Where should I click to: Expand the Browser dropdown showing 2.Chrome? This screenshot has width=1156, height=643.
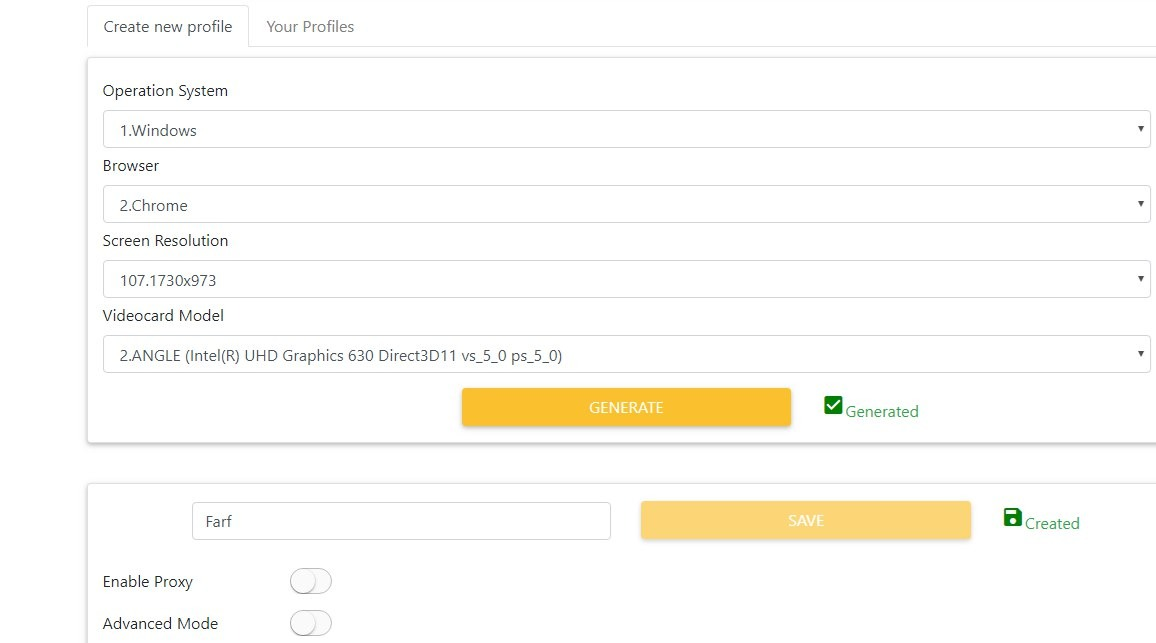(626, 204)
